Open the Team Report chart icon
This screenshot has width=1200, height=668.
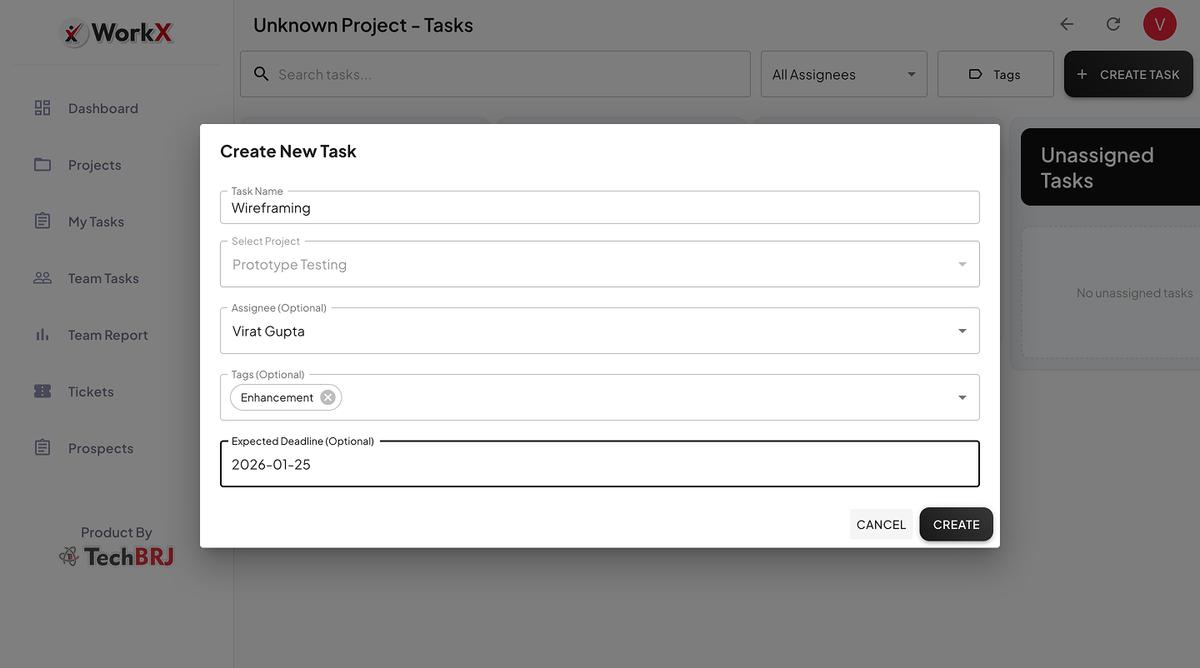pyautogui.click(x=42, y=333)
